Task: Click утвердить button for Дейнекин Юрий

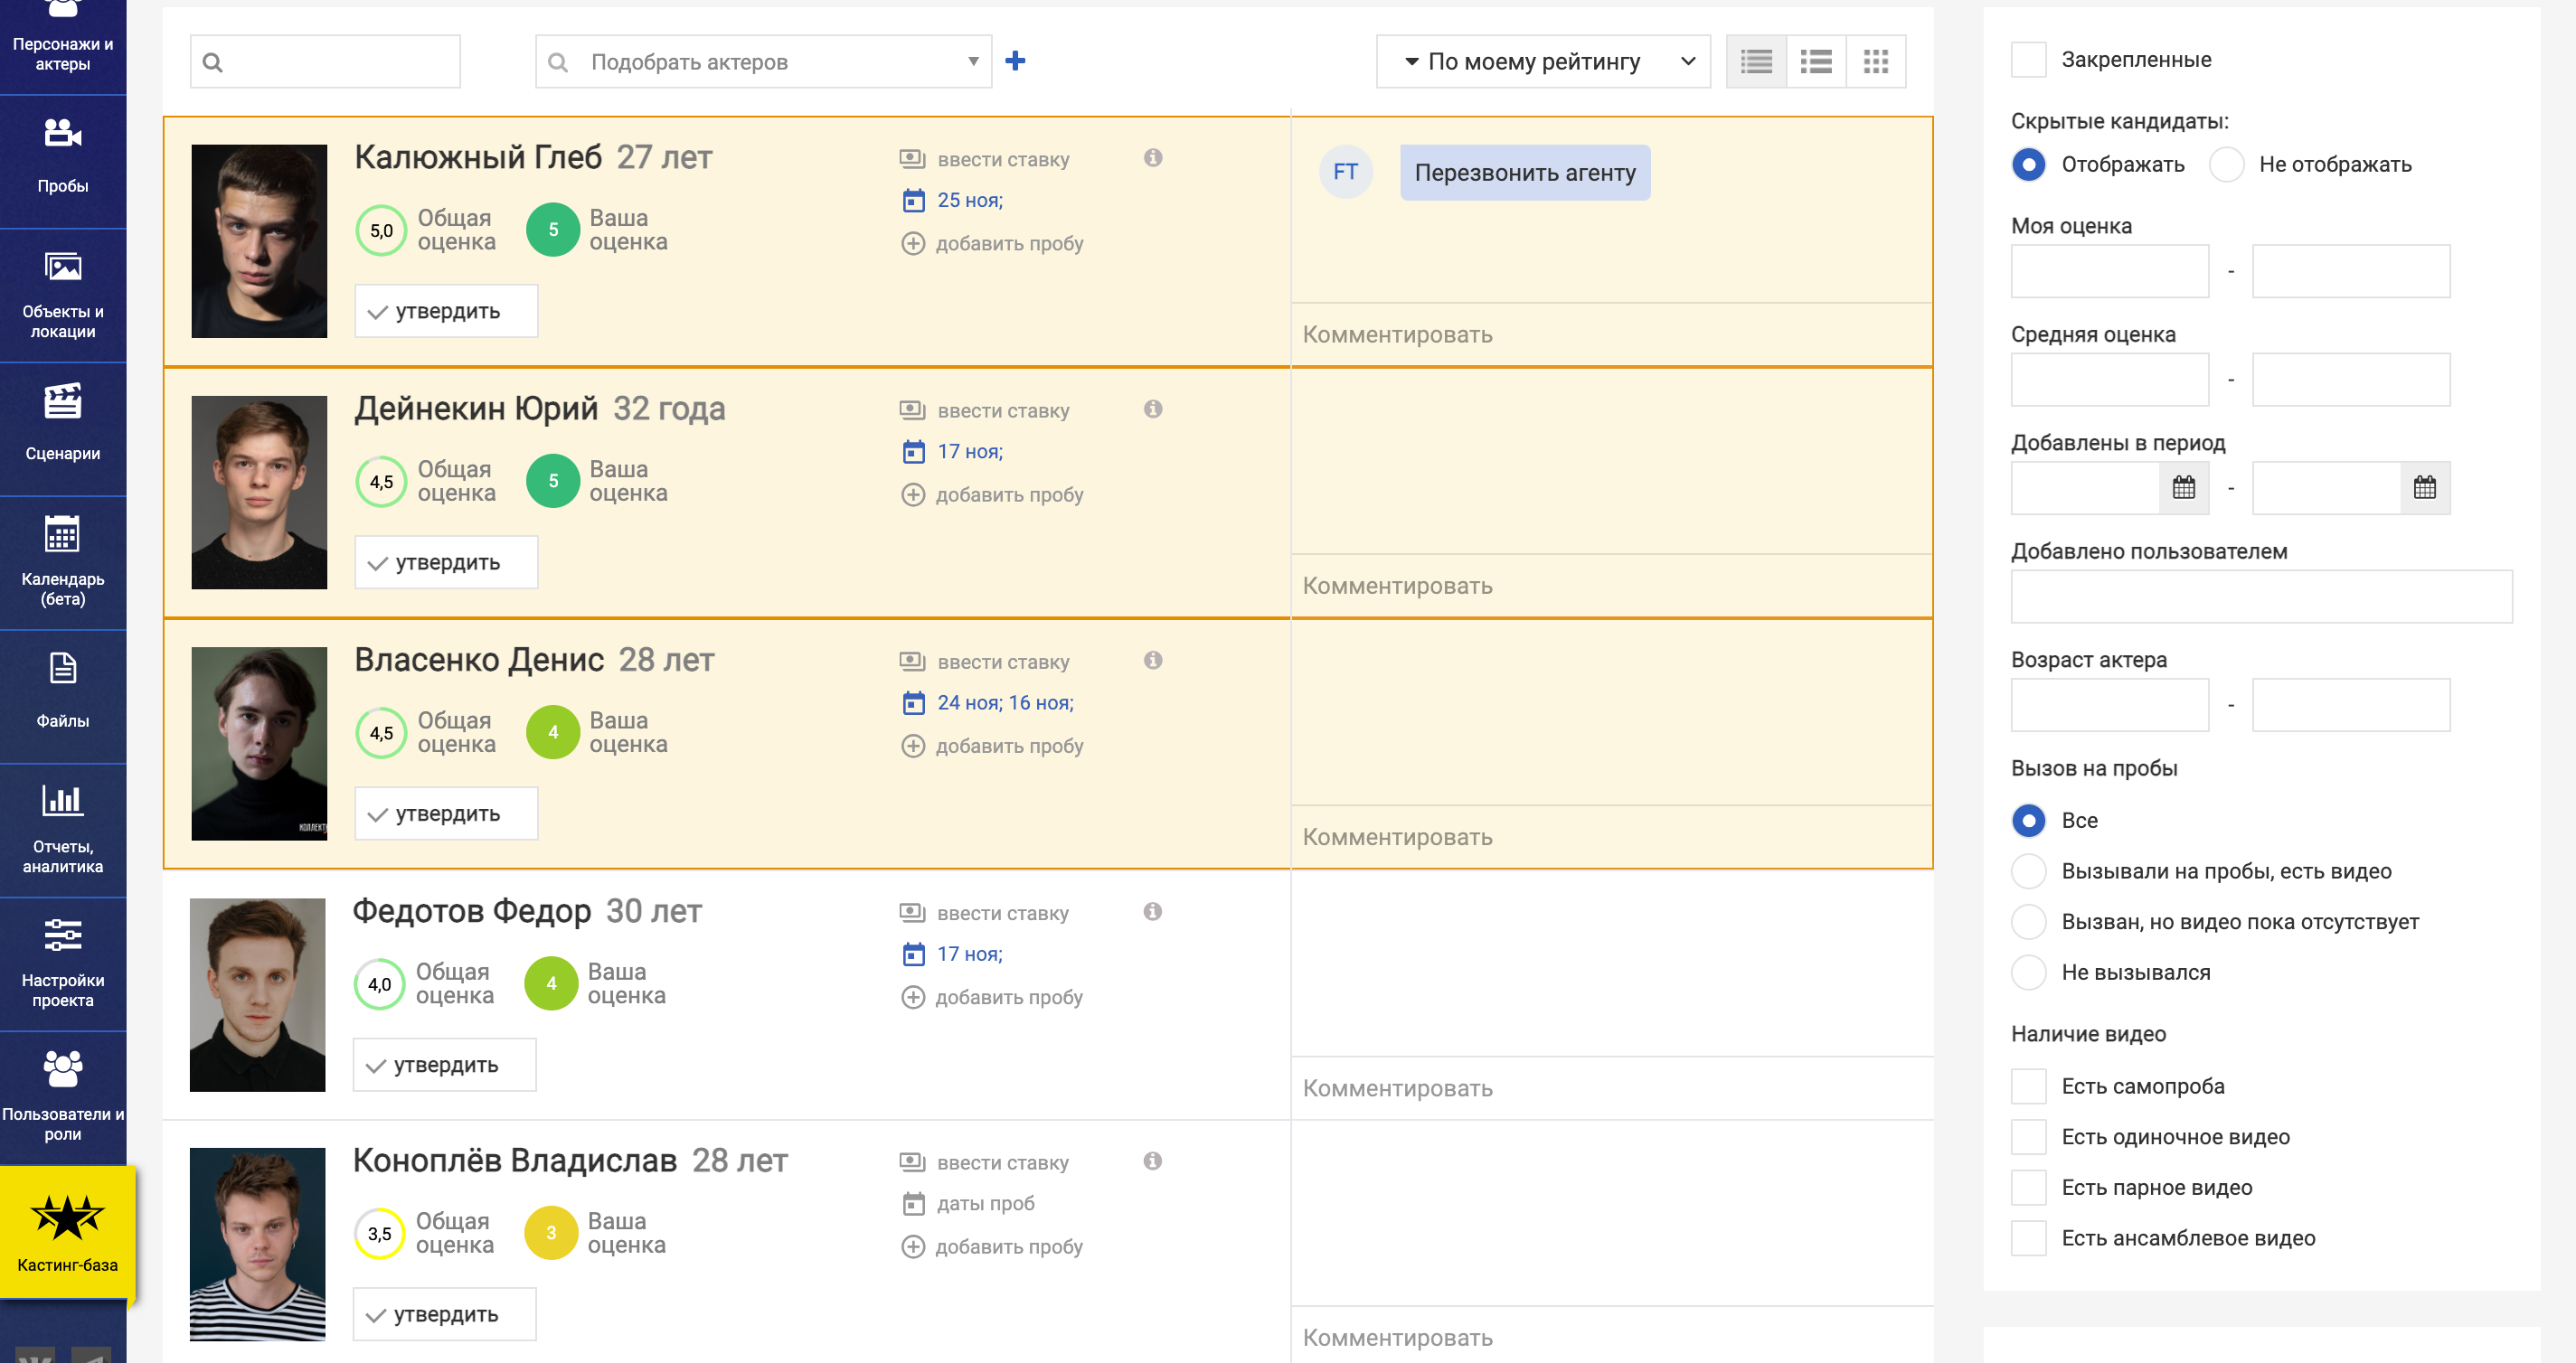Action: [446, 563]
